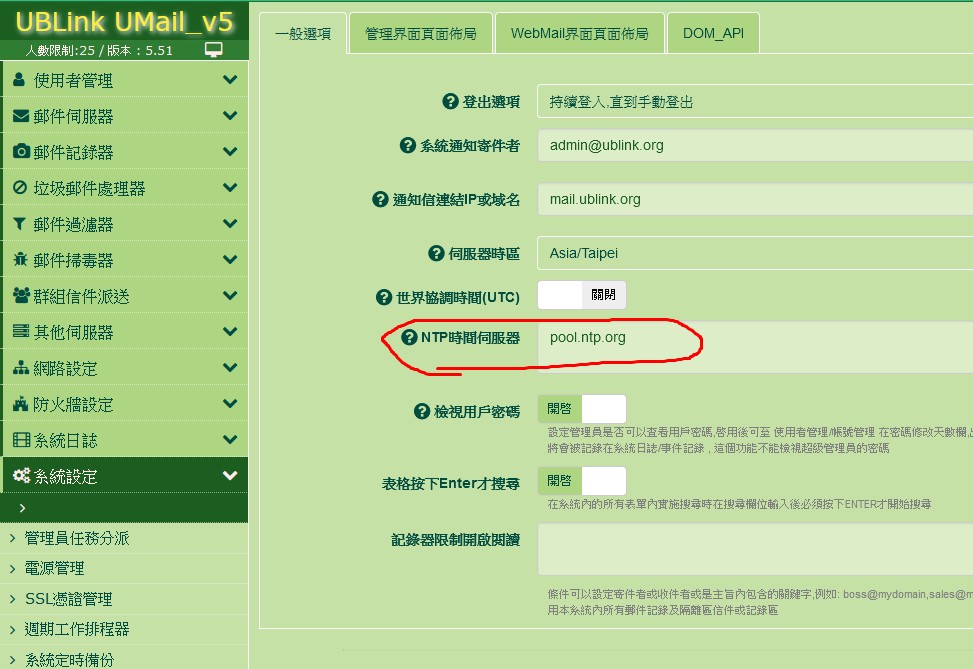This screenshot has width=973, height=669.
Task: Switch to the 管理界面頁面佈局 tab
Action: click(421, 33)
